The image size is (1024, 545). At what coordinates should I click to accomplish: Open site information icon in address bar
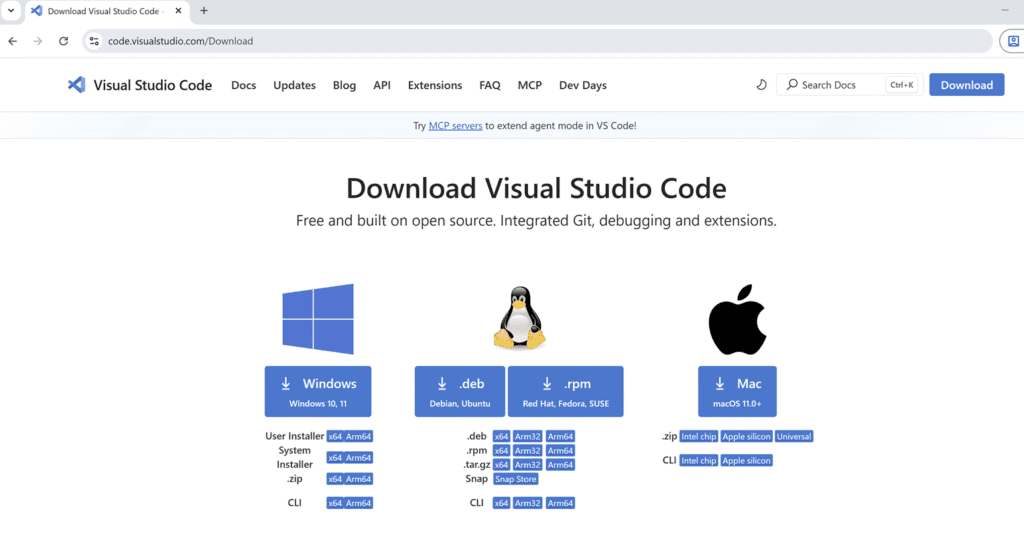coord(94,41)
